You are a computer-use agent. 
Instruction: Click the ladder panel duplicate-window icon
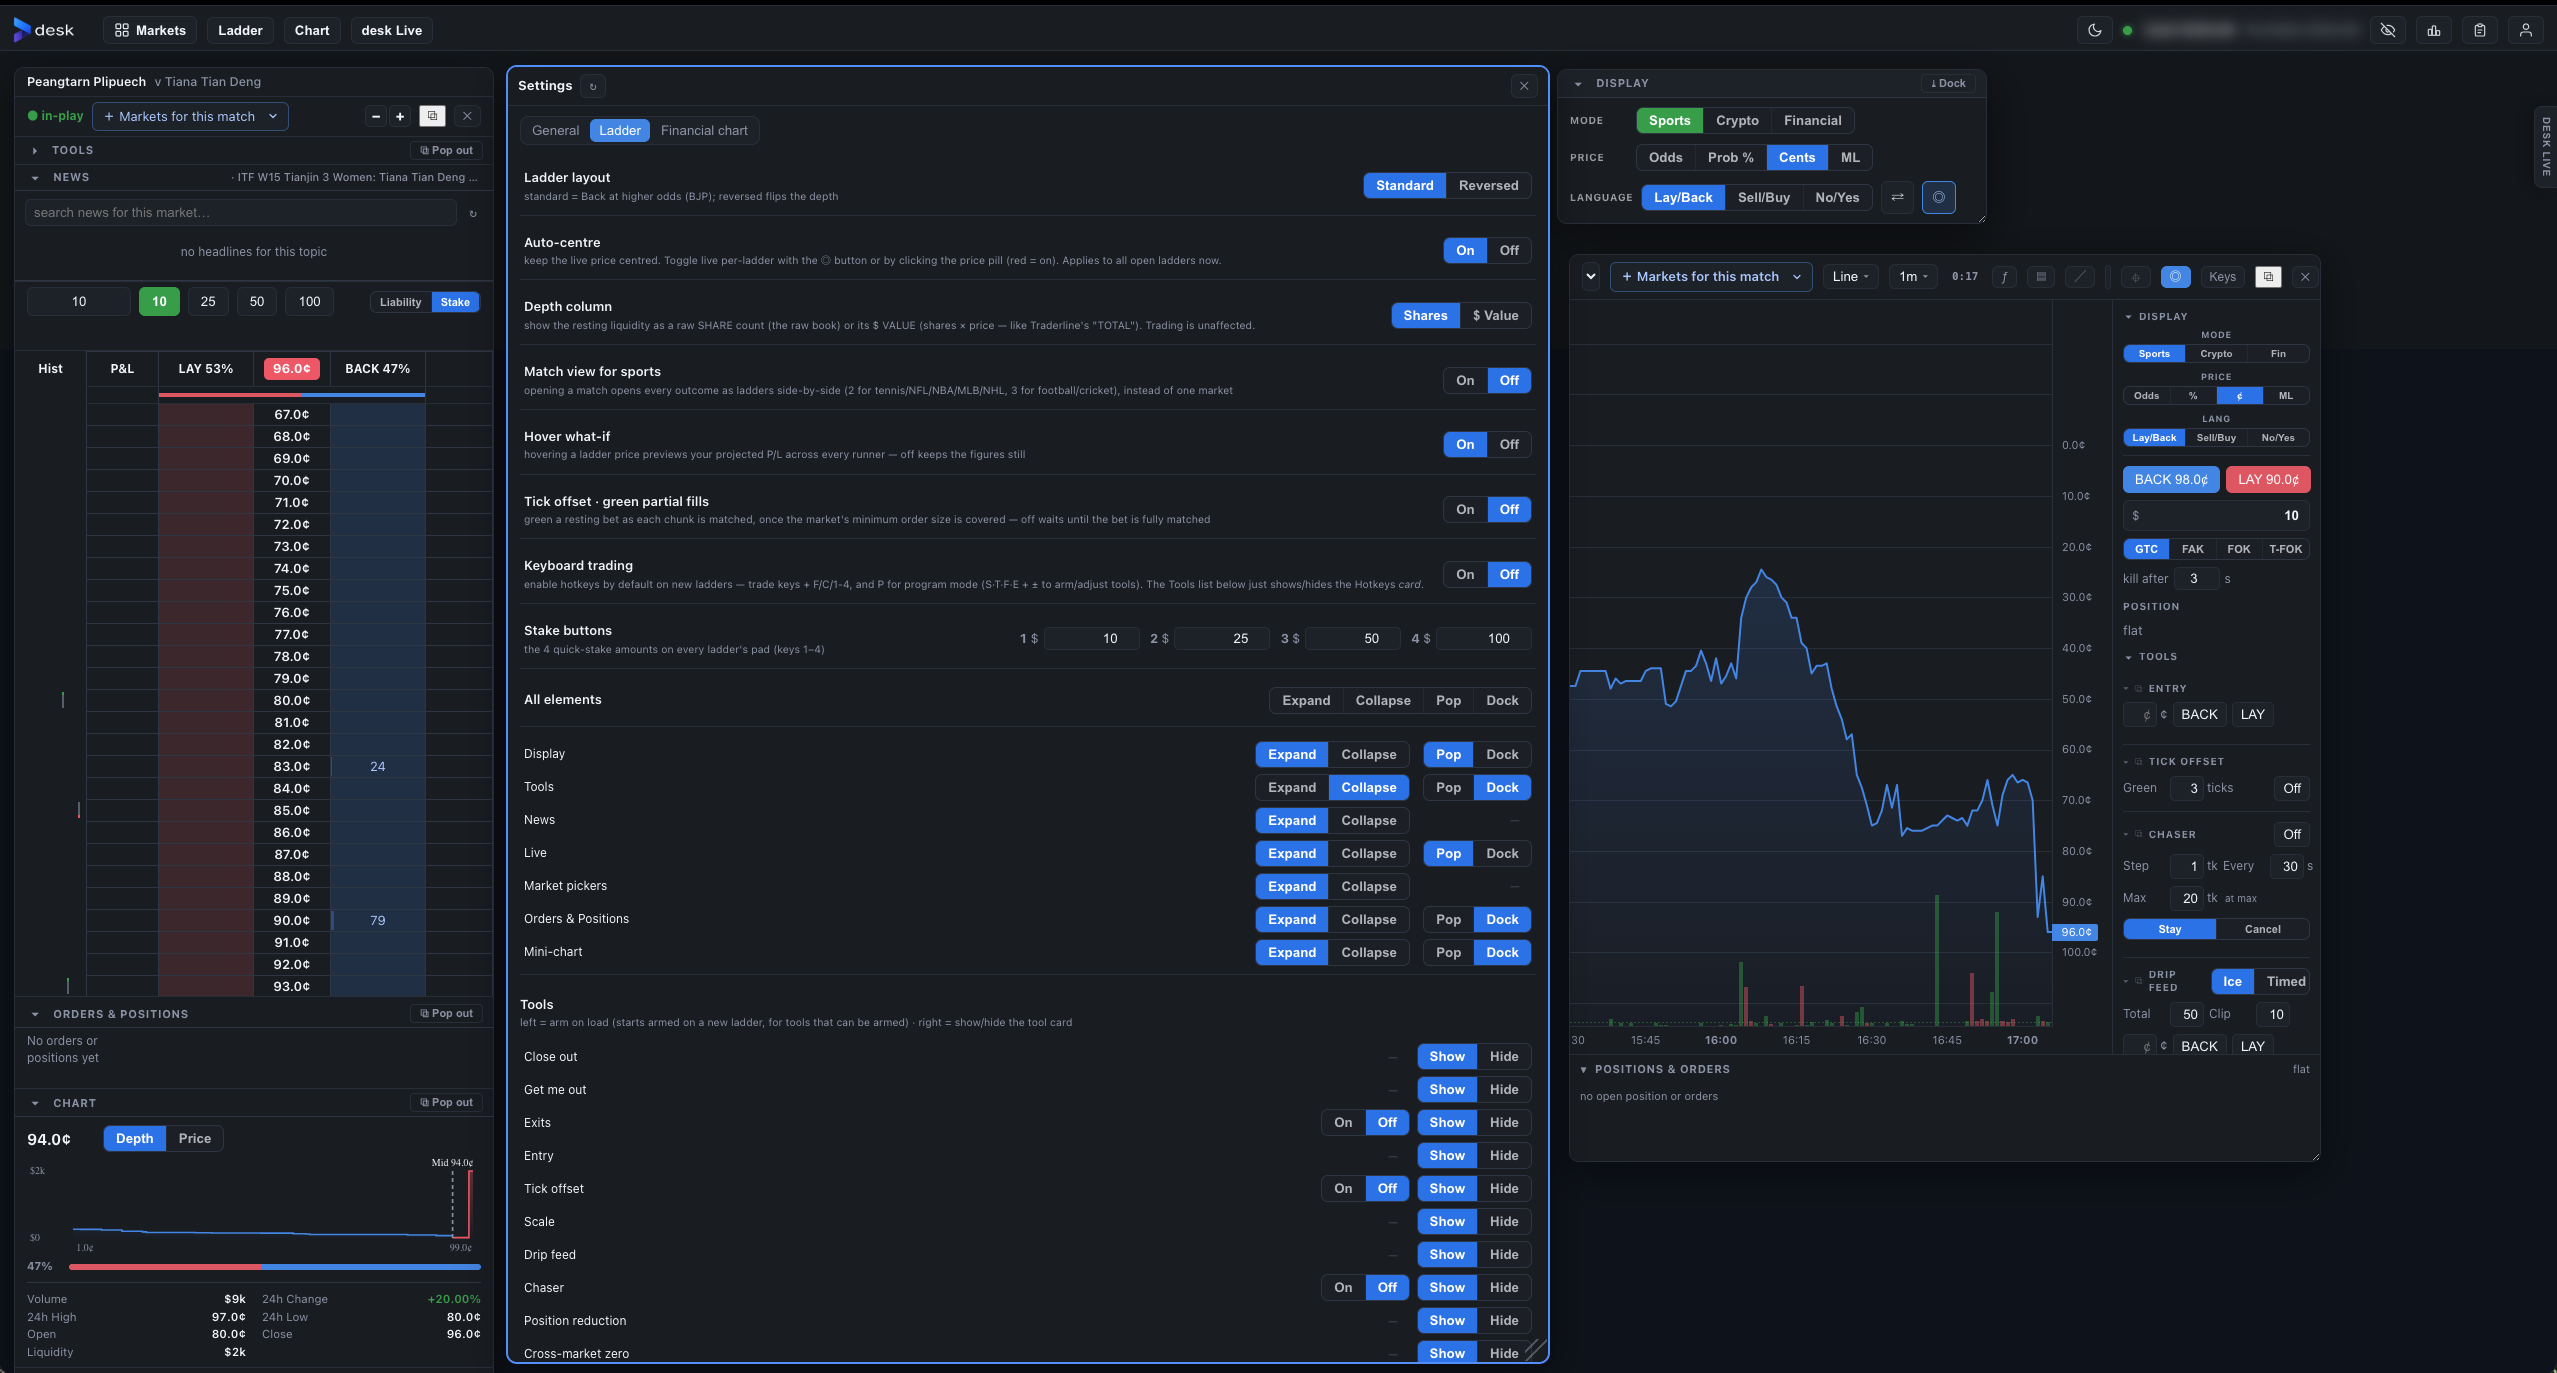pos(432,116)
